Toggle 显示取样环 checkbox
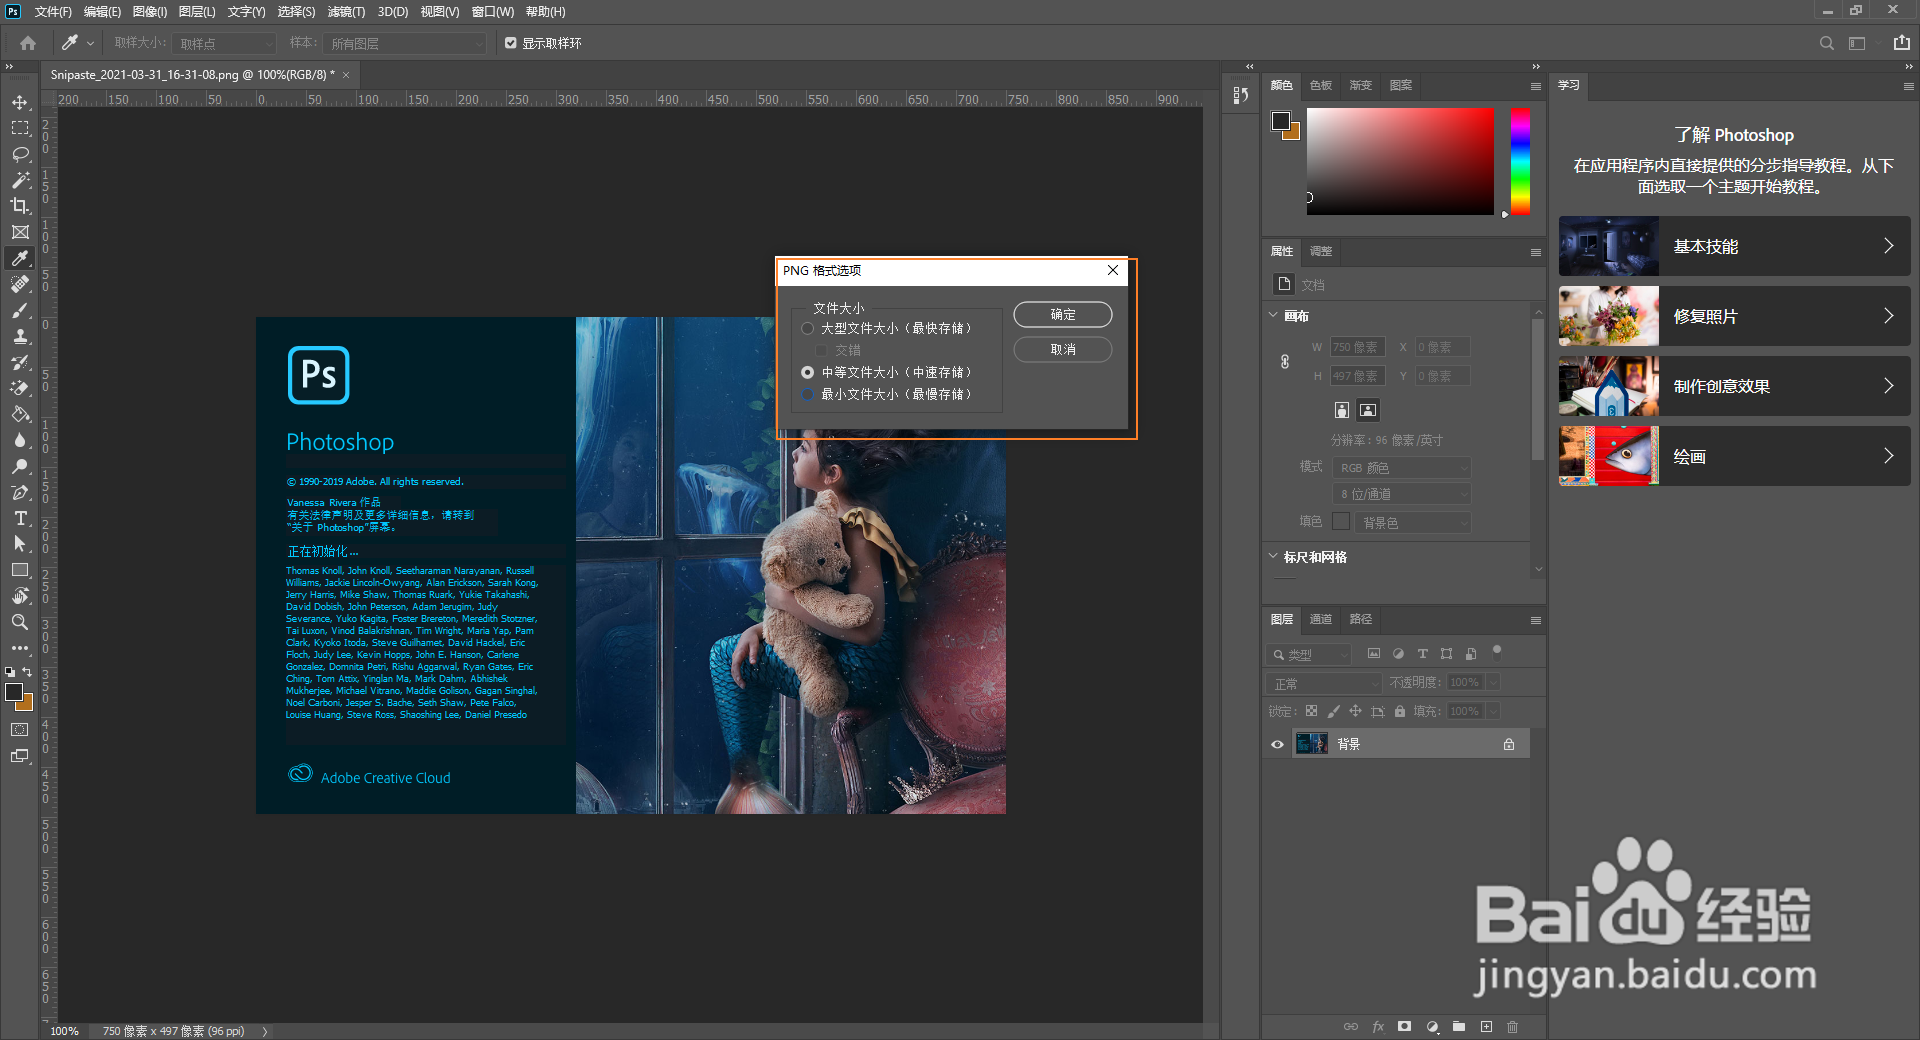Screen dimensions: 1920x1040 [511, 43]
